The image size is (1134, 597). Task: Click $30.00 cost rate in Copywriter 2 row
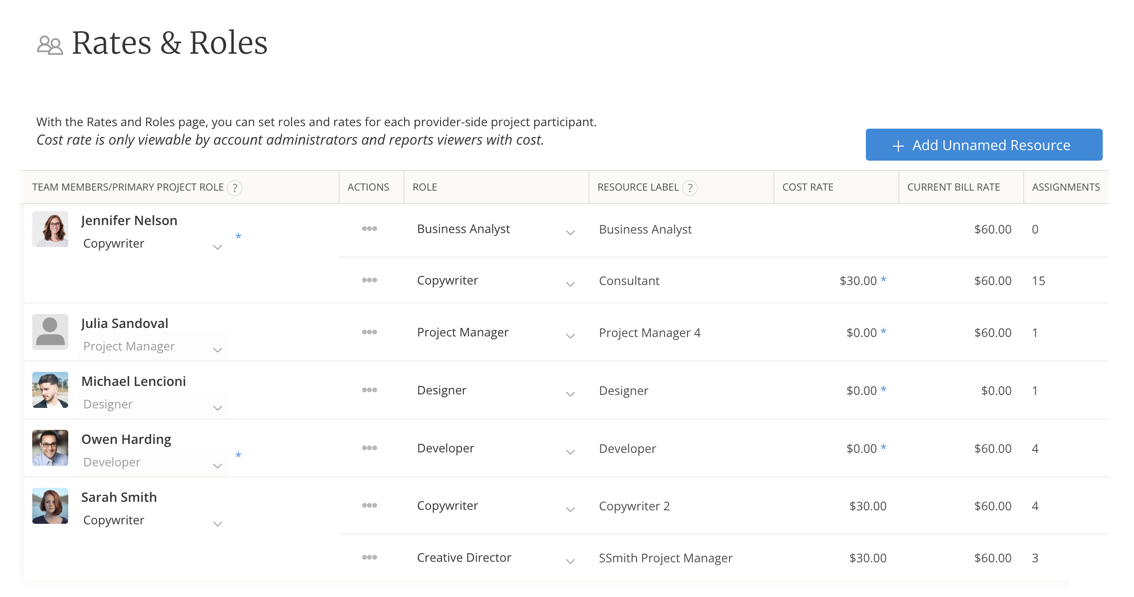point(868,507)
